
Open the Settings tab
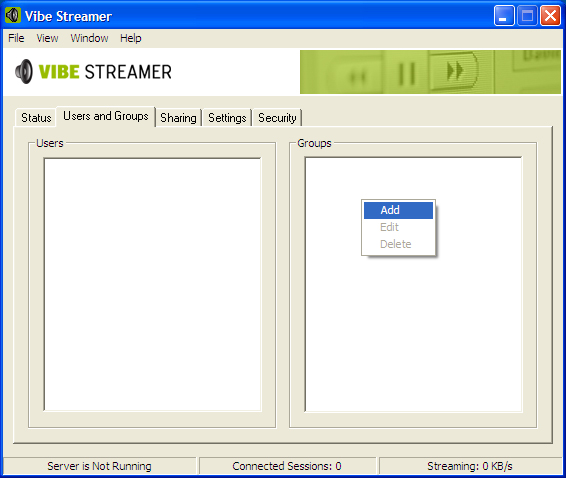coord(227,118)
